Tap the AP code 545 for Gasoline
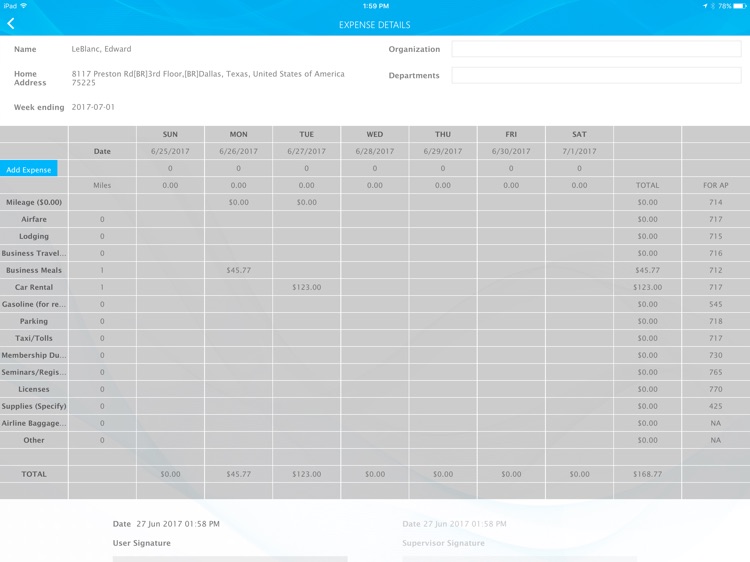The width and height of the screenshot is (750, 562). (716, 304)
